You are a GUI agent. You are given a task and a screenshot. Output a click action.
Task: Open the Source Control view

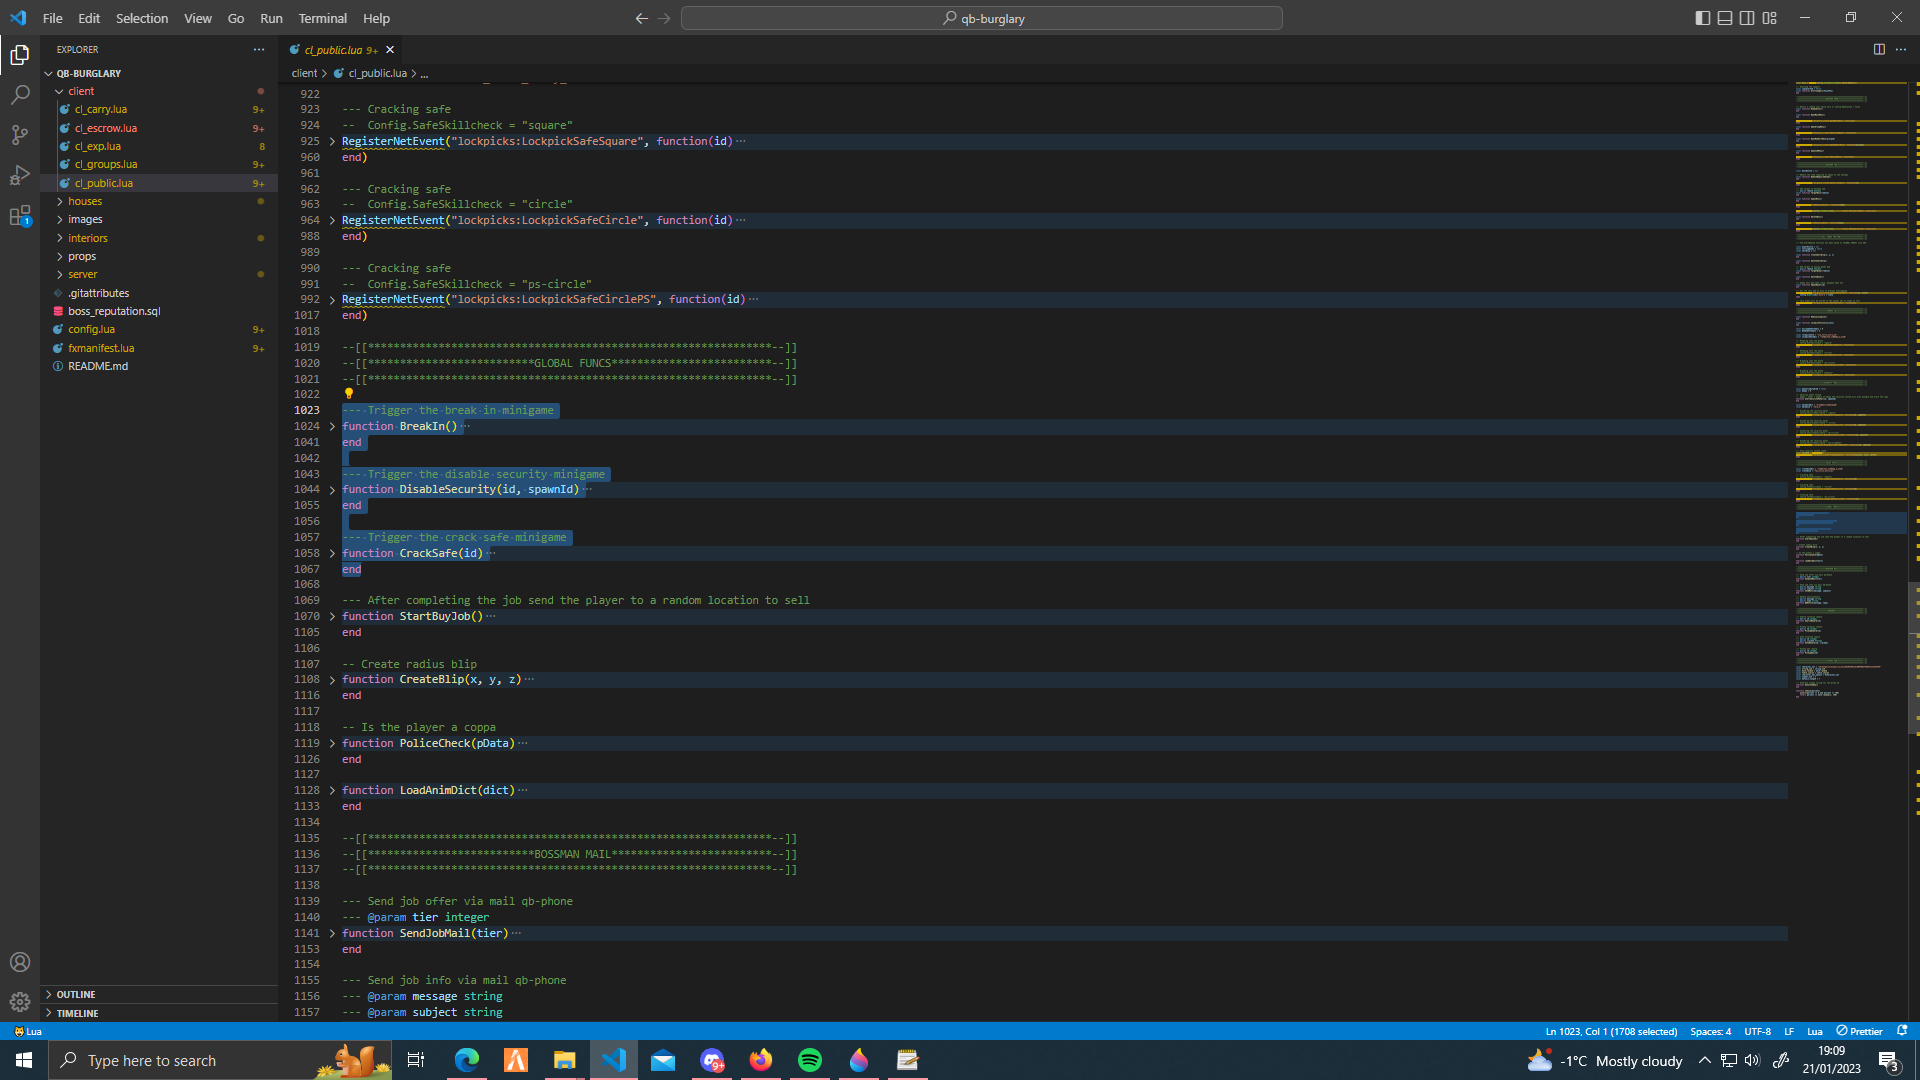[20, 135]
